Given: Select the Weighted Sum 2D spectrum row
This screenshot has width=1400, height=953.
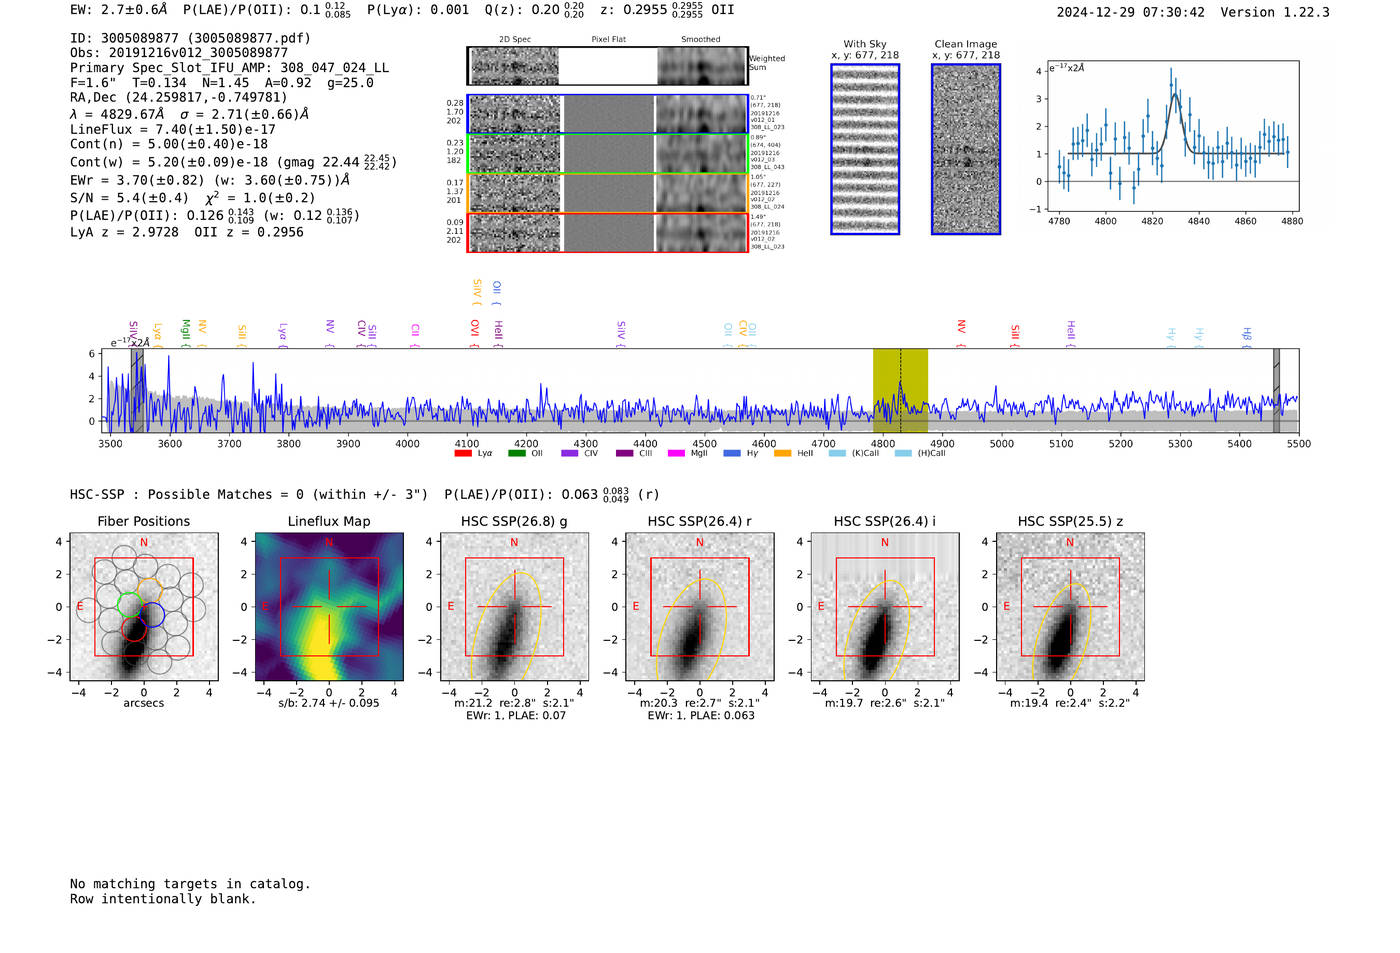Looking at the screenshot, I should click(608, 66).
